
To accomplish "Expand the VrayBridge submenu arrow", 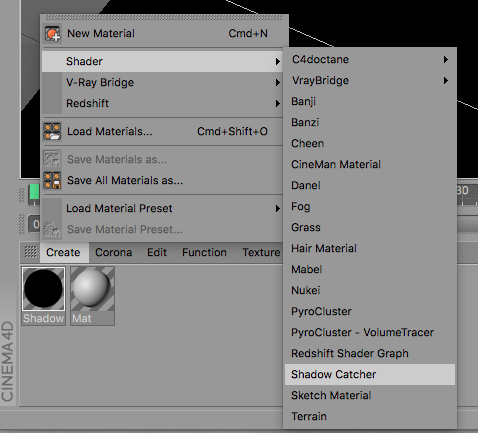I will (x=446, y=81).
